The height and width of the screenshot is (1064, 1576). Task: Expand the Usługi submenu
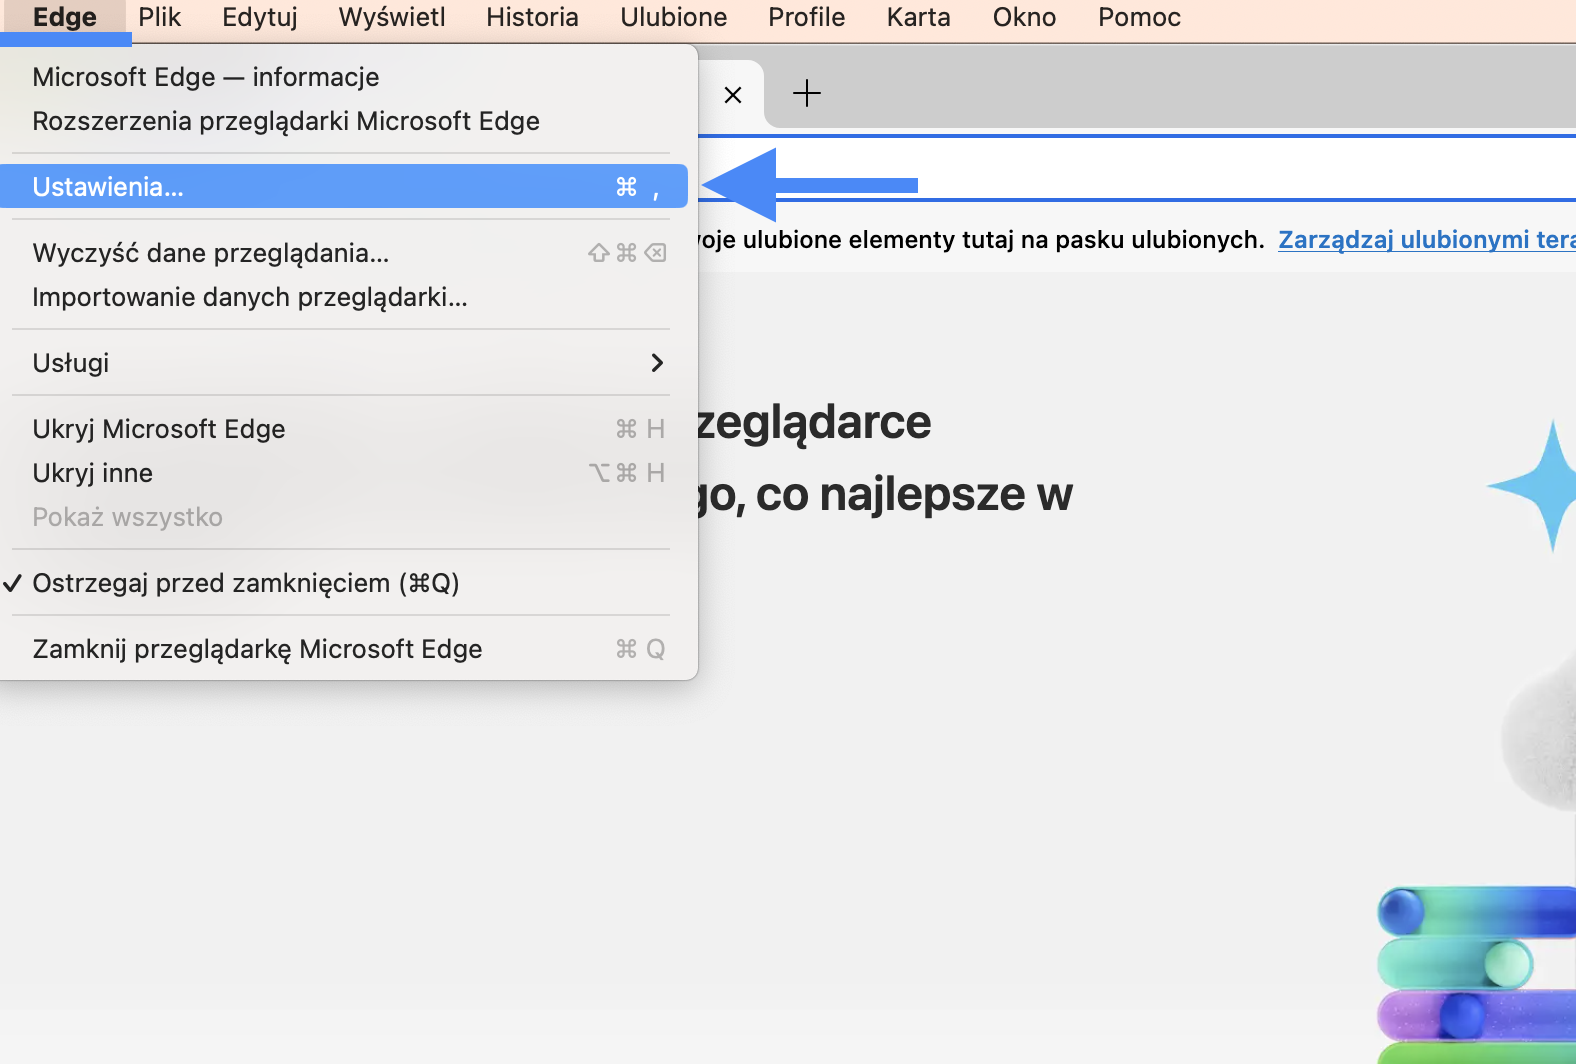(x=344, y=363)
